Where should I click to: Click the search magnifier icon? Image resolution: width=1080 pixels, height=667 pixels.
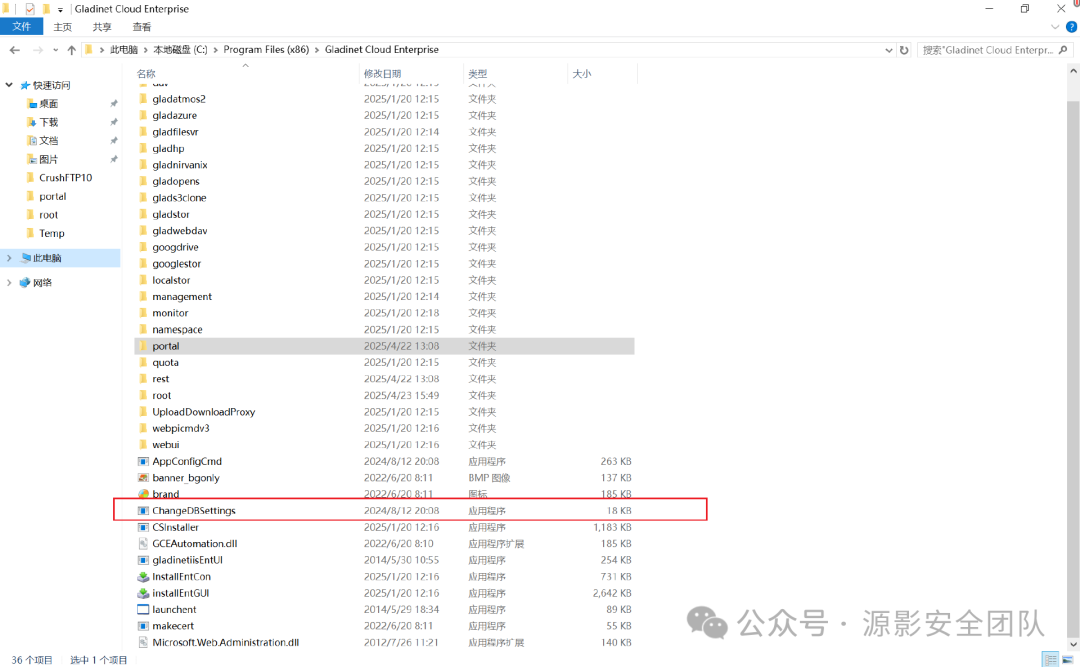pyautogui.click(x=1063, y=50)
